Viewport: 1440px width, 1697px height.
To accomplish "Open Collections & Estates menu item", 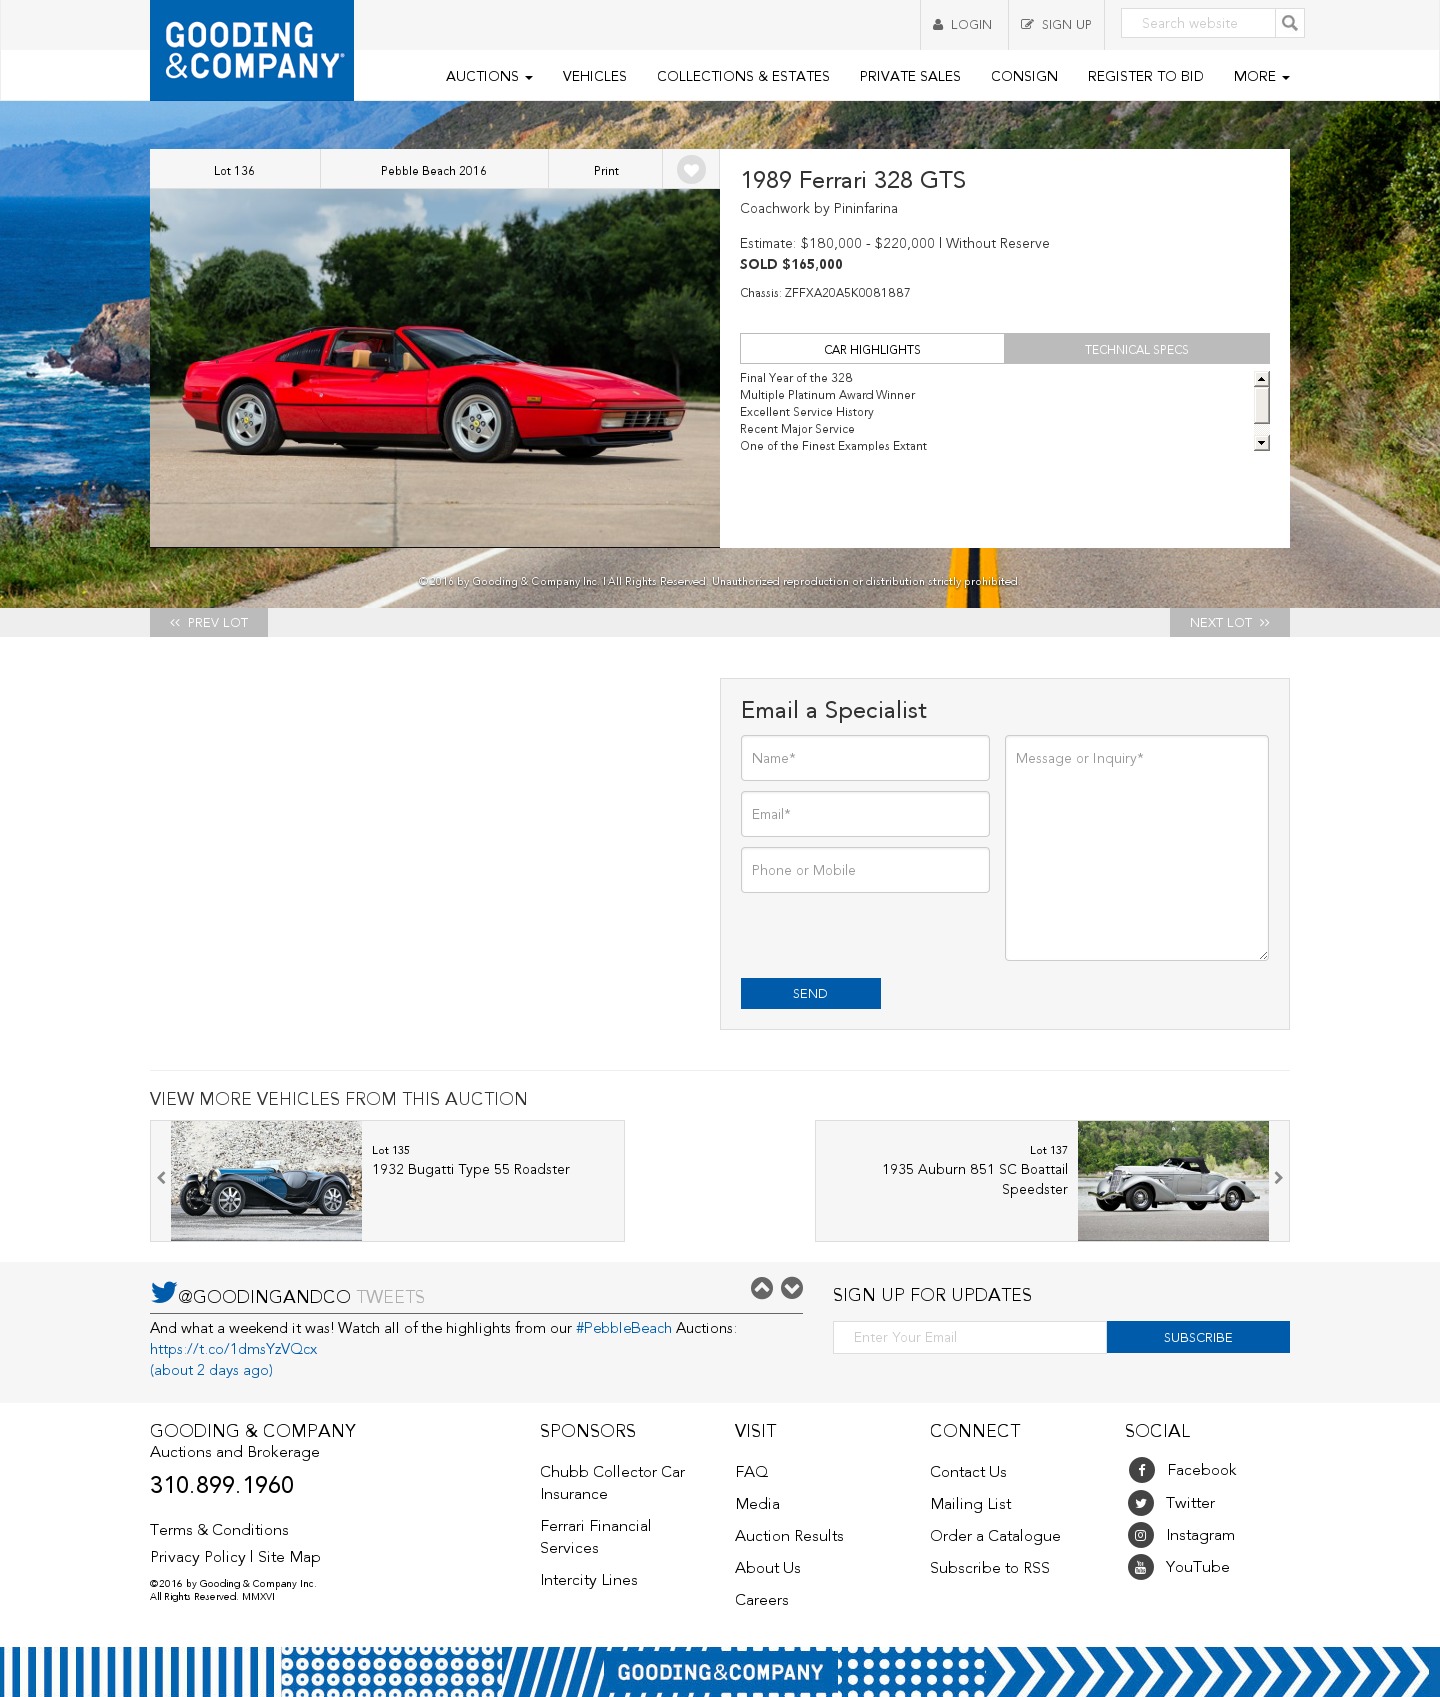I will point(743,76).
